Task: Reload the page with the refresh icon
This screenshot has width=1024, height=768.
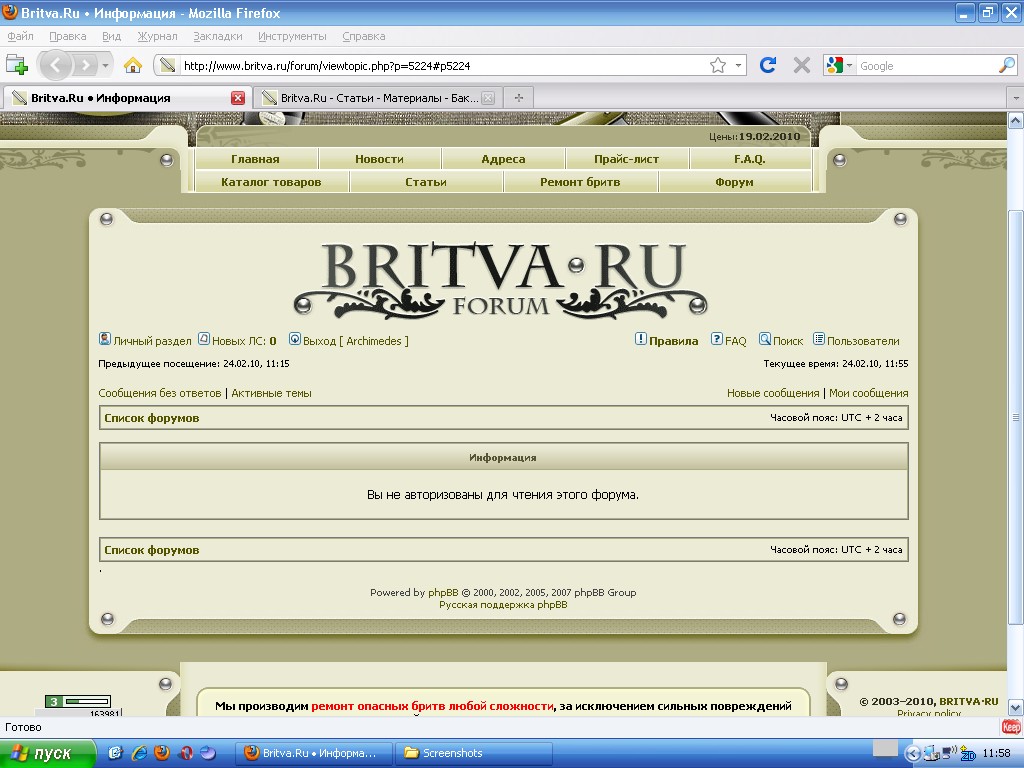Action: [768, 66]
